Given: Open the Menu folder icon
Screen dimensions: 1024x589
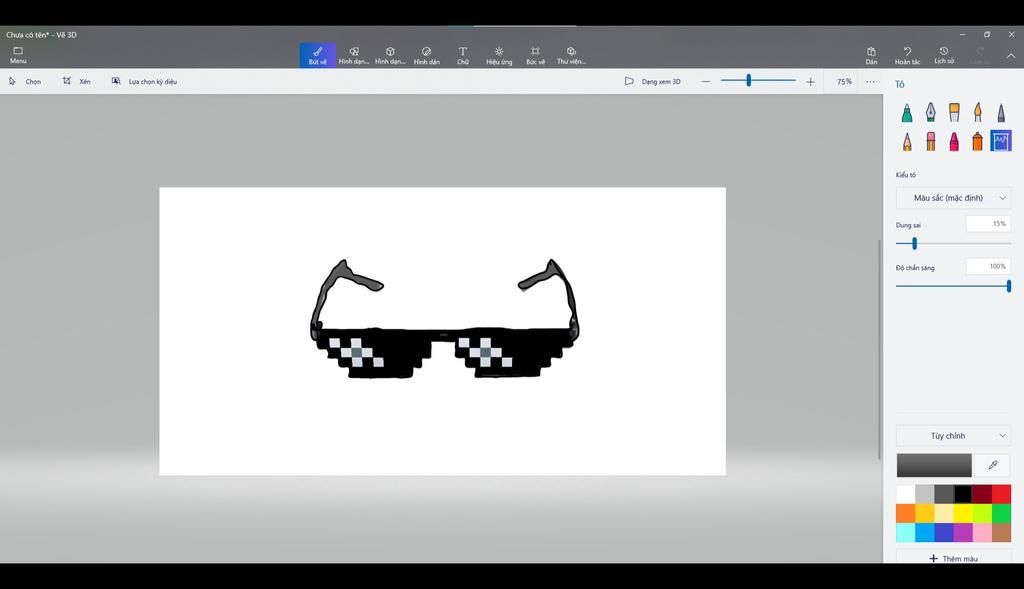Looking at the screenshot, I should [x=18, y=55].
